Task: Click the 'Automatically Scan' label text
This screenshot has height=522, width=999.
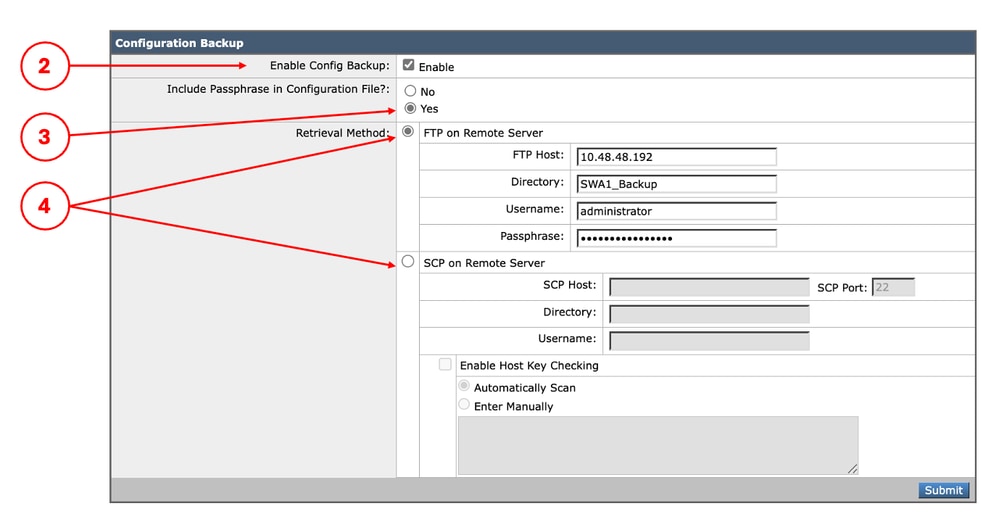Action: coord(524,388)
